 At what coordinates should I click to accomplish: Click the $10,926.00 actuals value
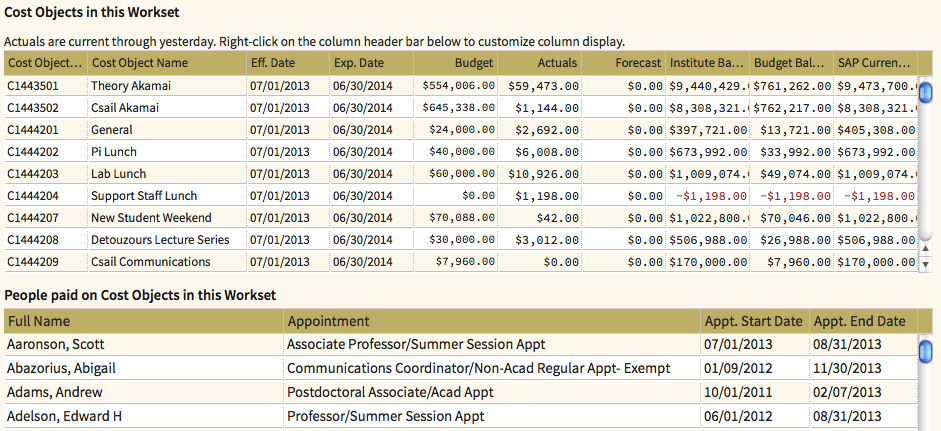pos(543,174)
